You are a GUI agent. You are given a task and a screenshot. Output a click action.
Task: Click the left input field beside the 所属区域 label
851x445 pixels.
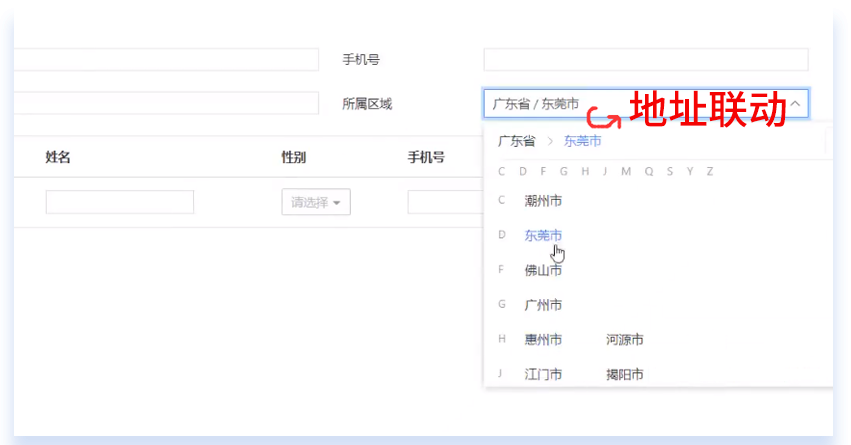[x=166, y=103]
